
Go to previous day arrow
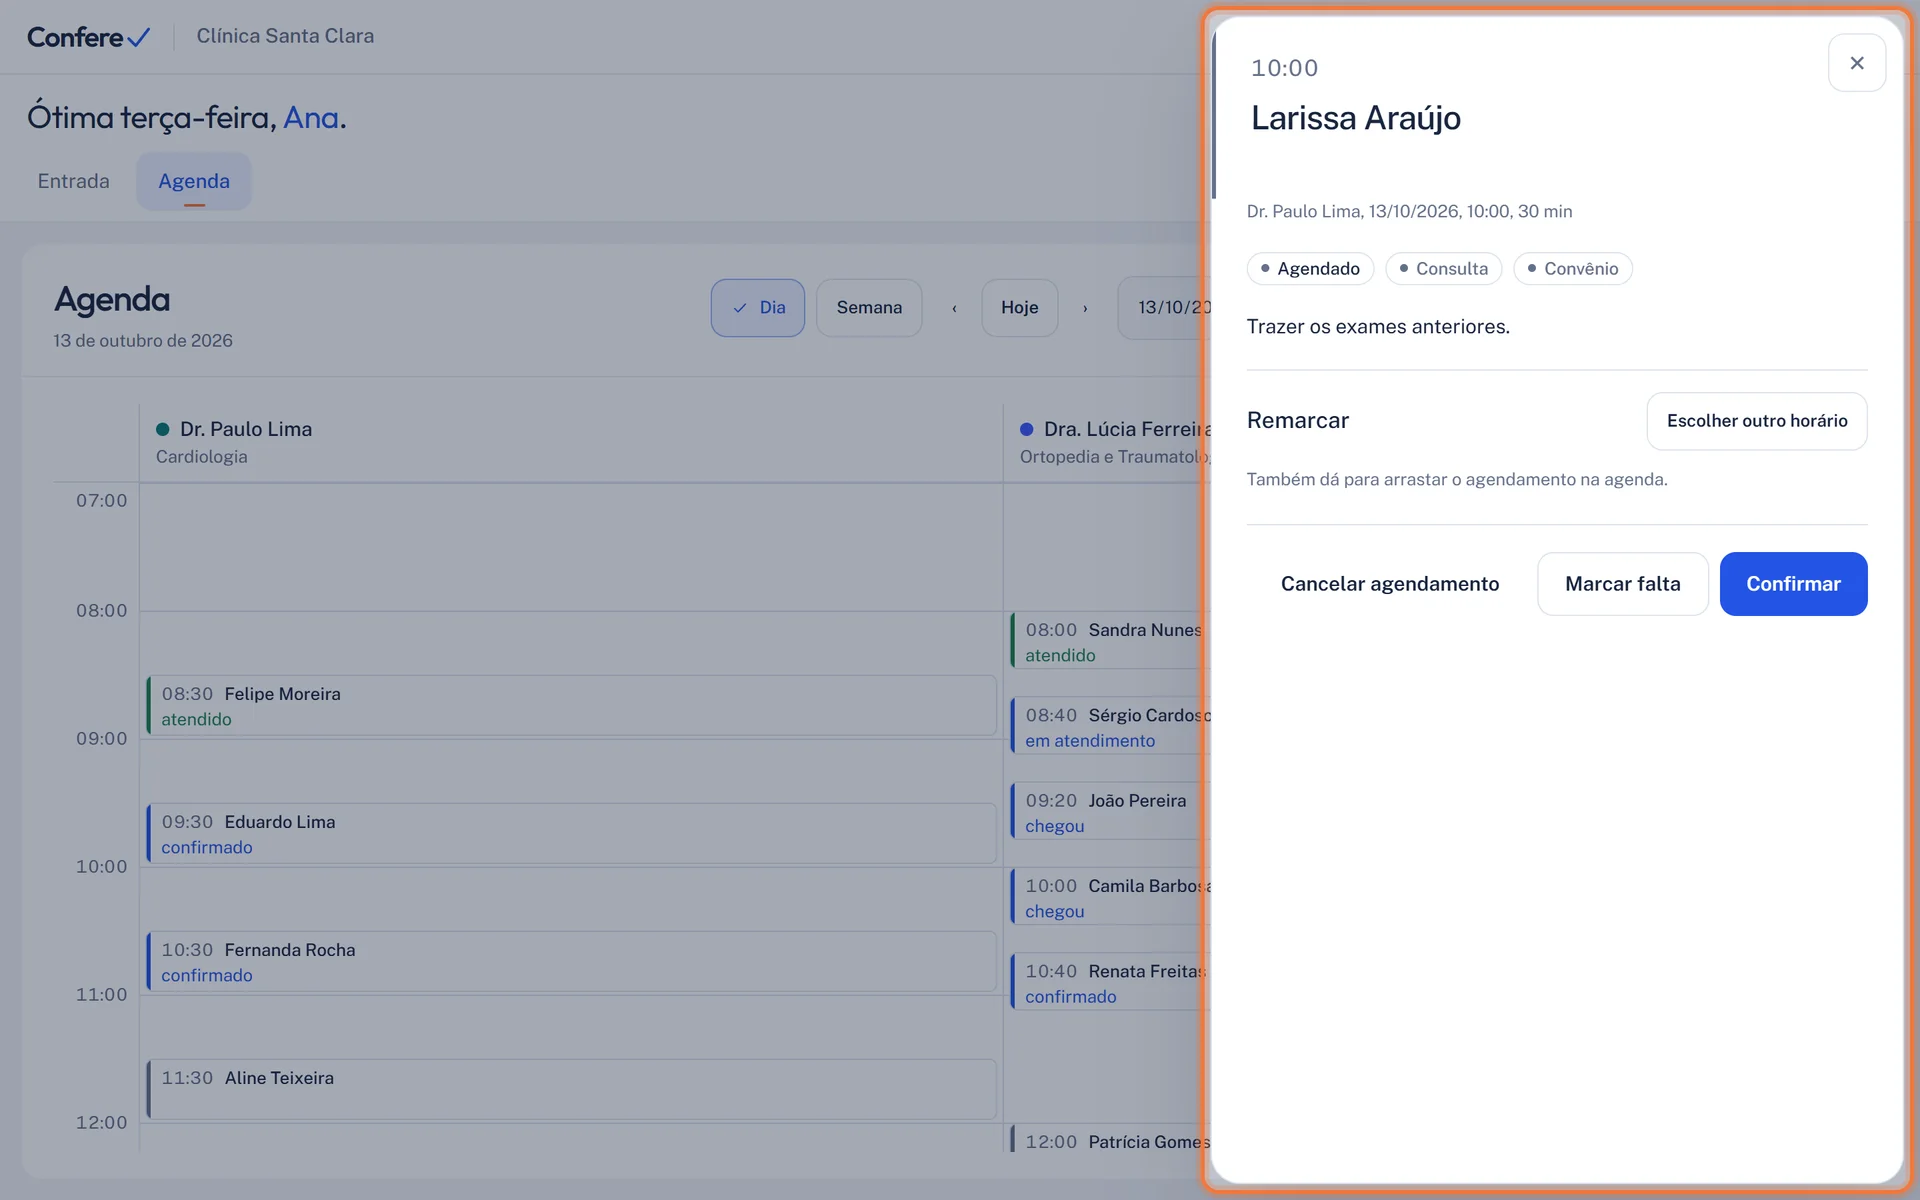pyautogui.click(x=954, y=308)
